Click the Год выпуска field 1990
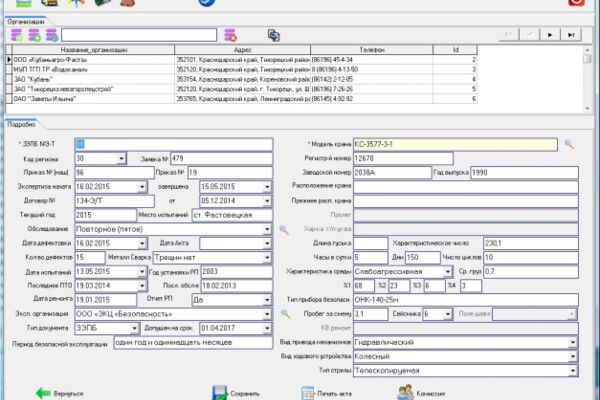The height and width of the screenshot is (400, 600). point(524,173)
